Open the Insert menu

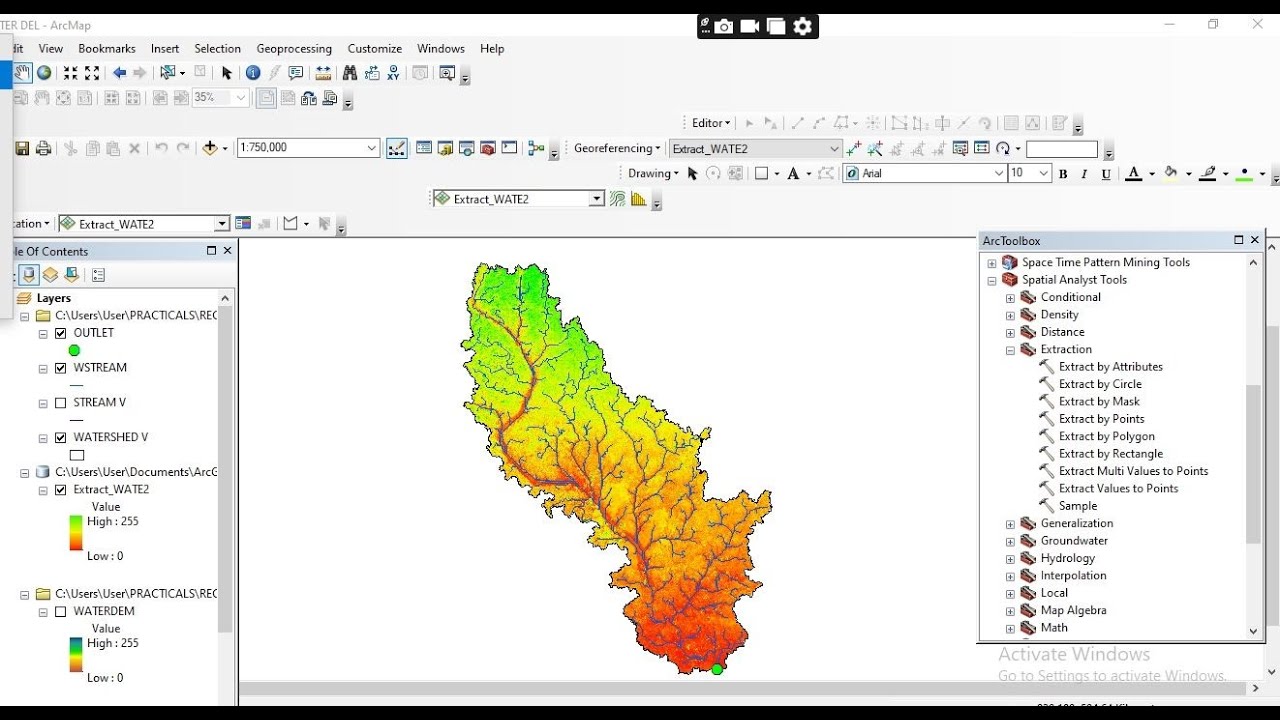[165, 48]
